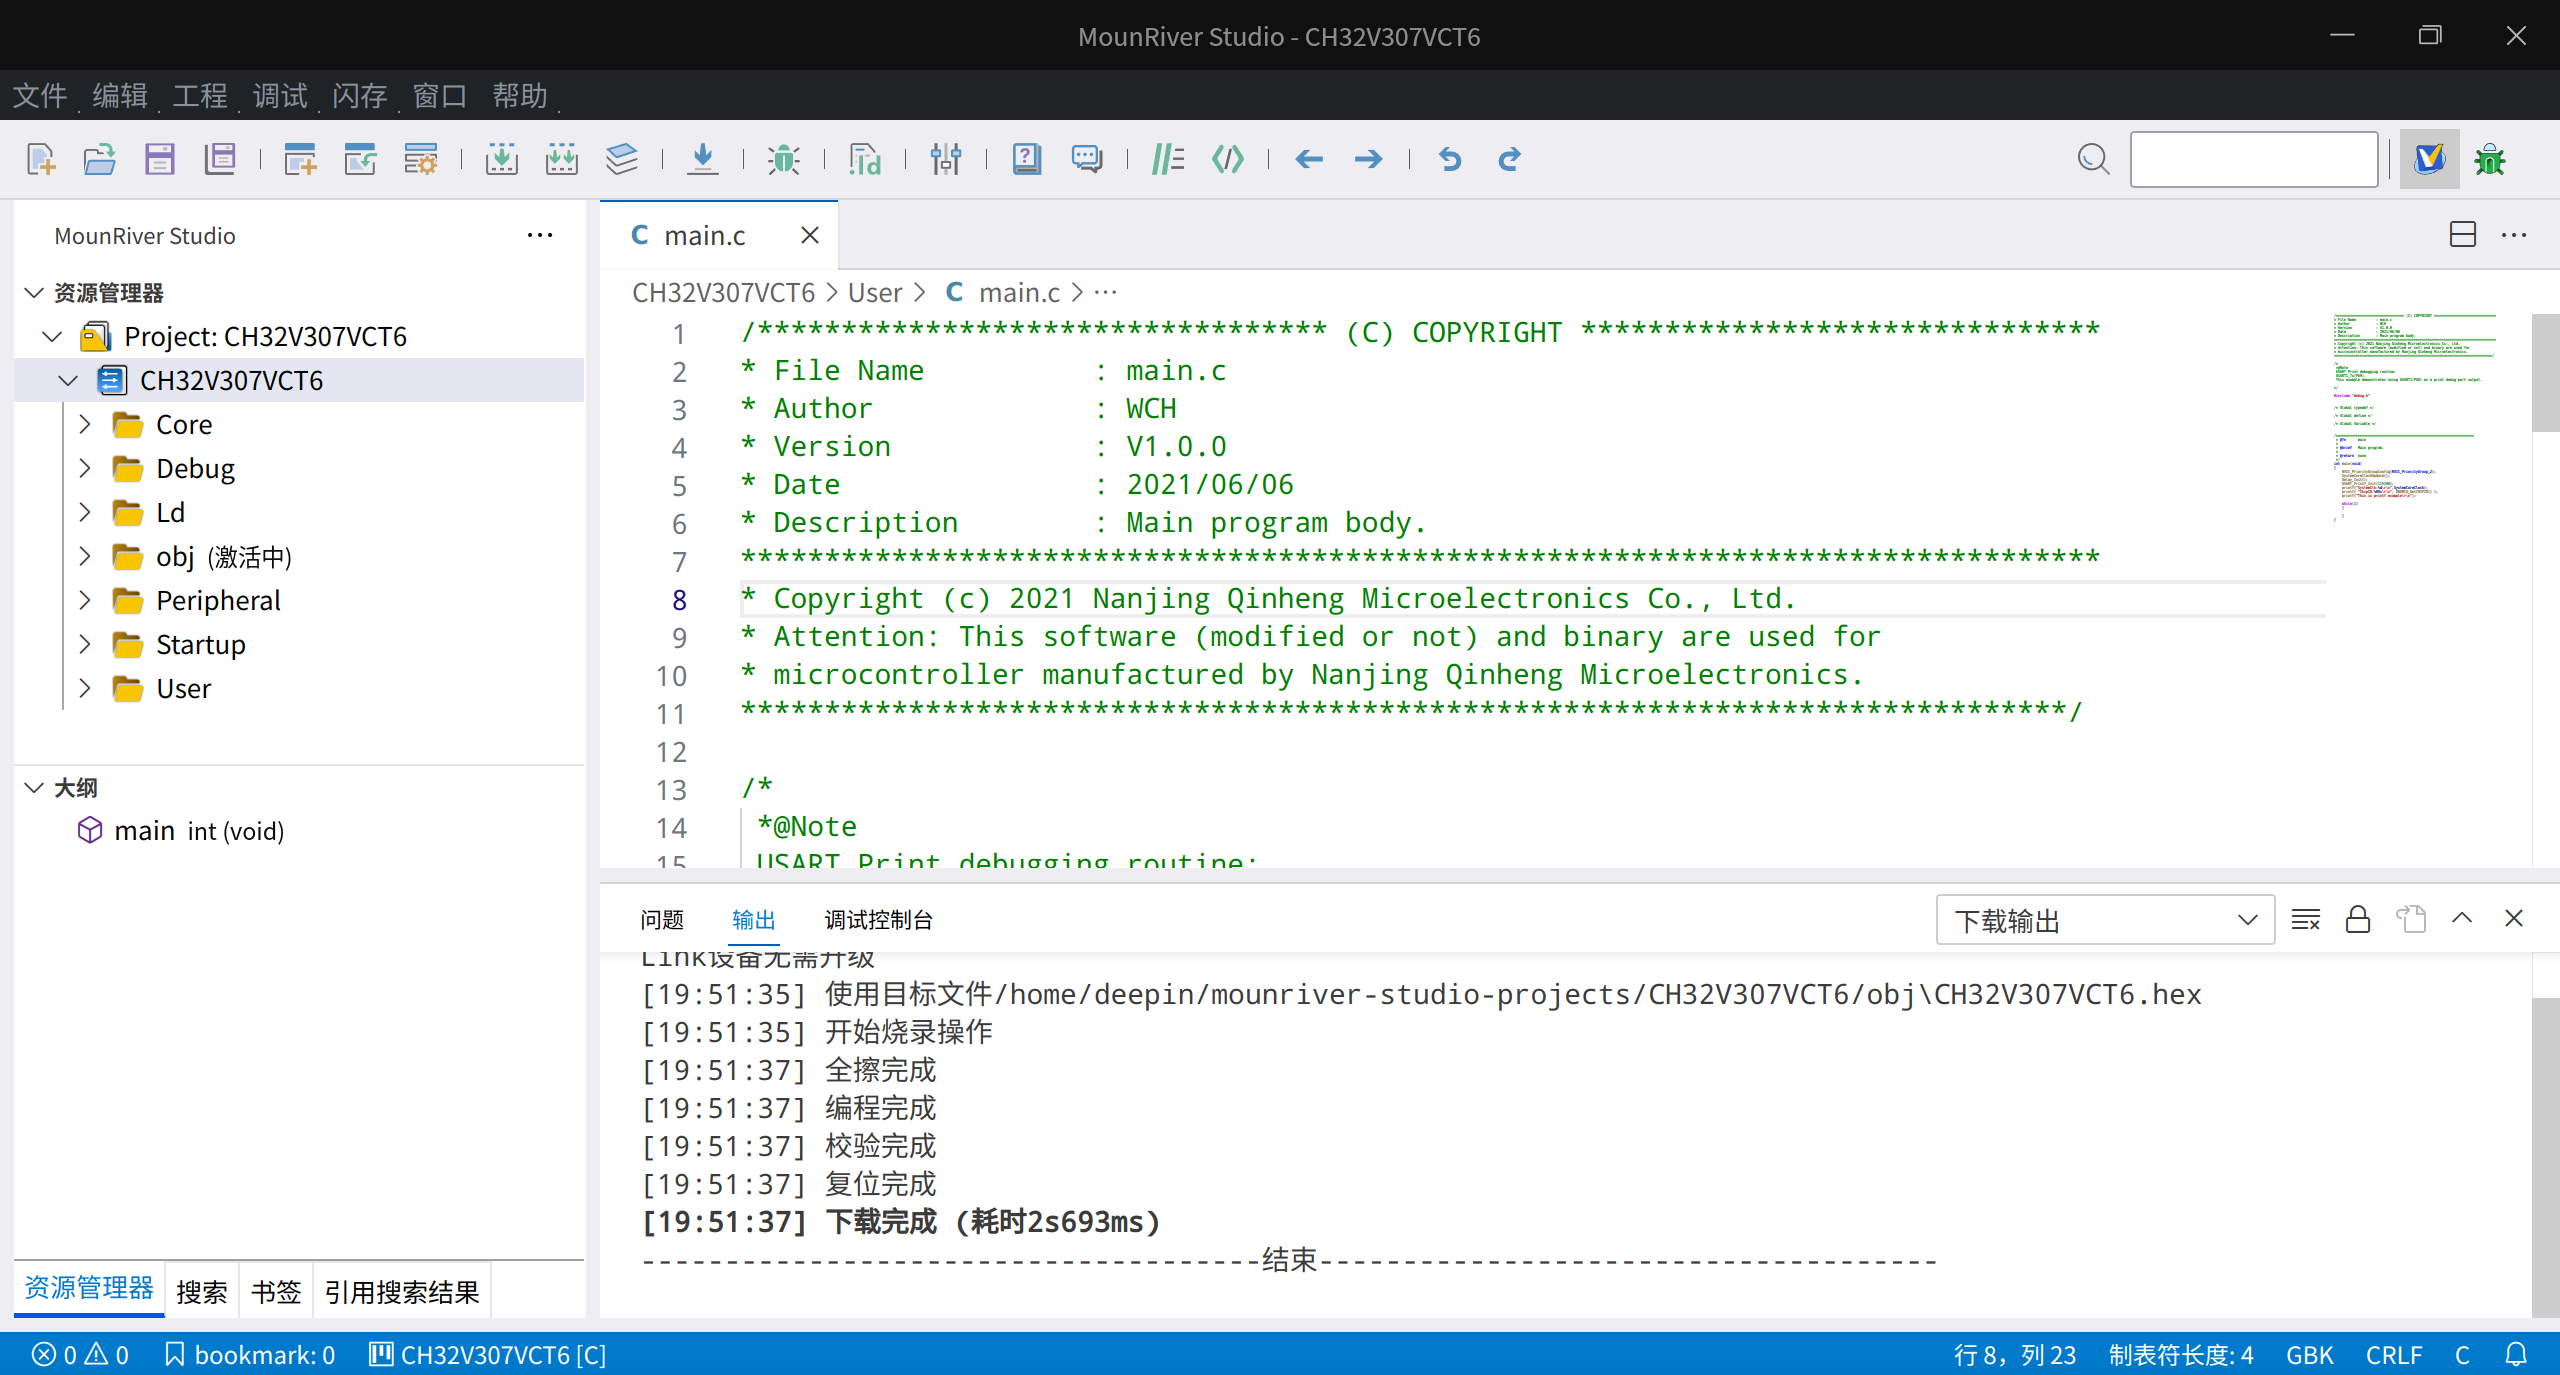The width and height of the screenshot is (2560, 1375).
Task: Collapse the 大纲 outline section
Action: (34, 787)
